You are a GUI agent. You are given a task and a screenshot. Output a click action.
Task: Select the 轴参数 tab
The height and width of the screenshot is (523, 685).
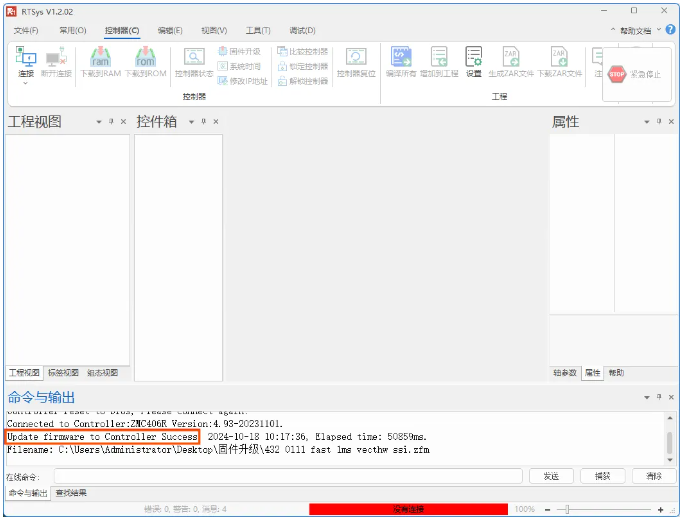click(x=565, y=373)
